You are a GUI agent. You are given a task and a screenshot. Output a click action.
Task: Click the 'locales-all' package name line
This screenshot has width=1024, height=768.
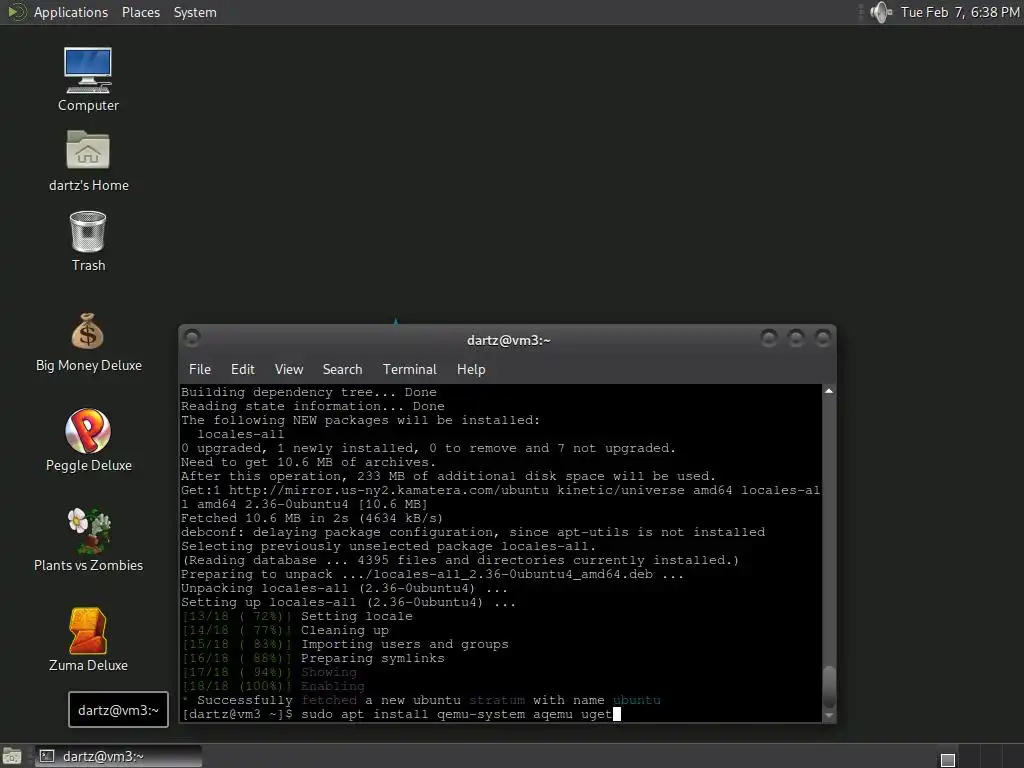coord(240,434)
